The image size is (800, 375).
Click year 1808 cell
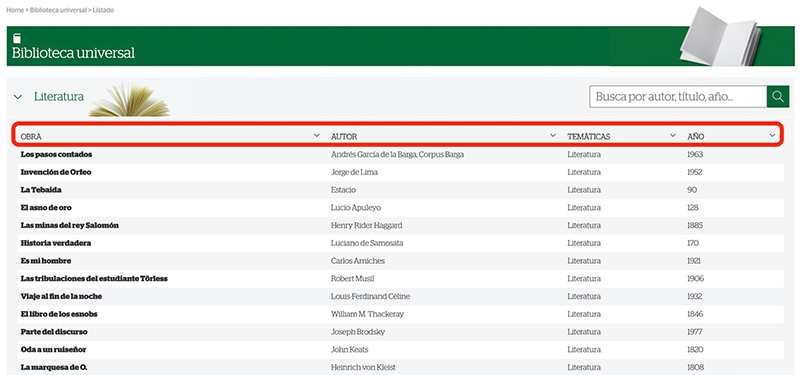[696, 367]
